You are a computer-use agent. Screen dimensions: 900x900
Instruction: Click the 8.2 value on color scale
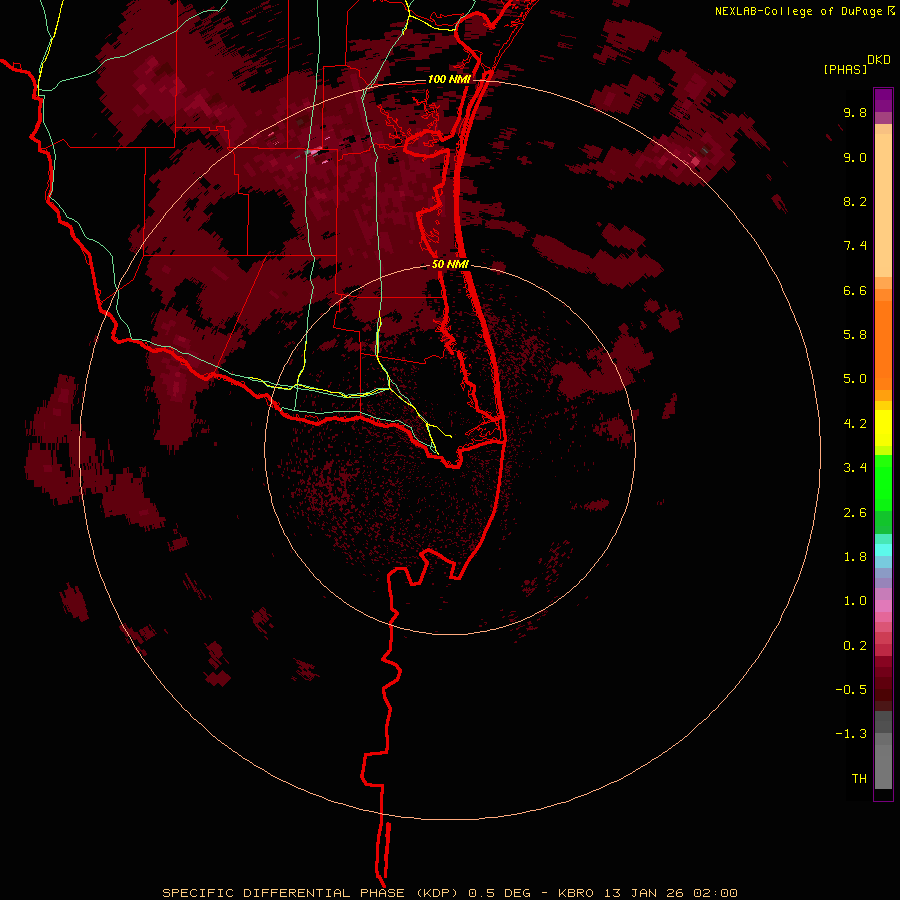pyautogui.click(x=855, y=201)
